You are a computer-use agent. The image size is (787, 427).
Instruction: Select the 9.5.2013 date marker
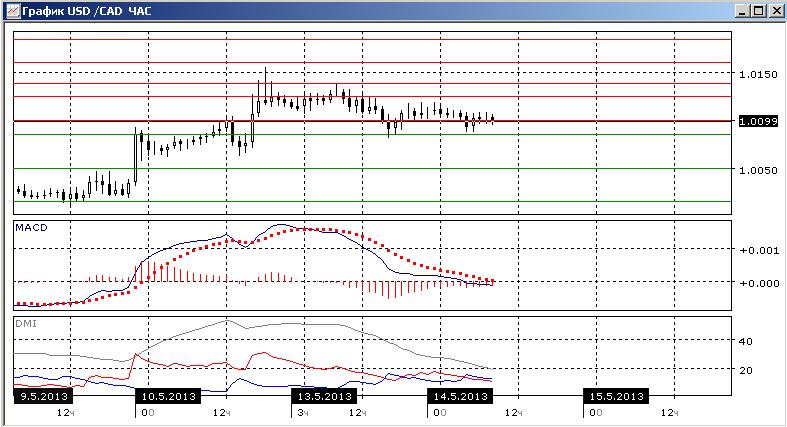click(43, 396)
